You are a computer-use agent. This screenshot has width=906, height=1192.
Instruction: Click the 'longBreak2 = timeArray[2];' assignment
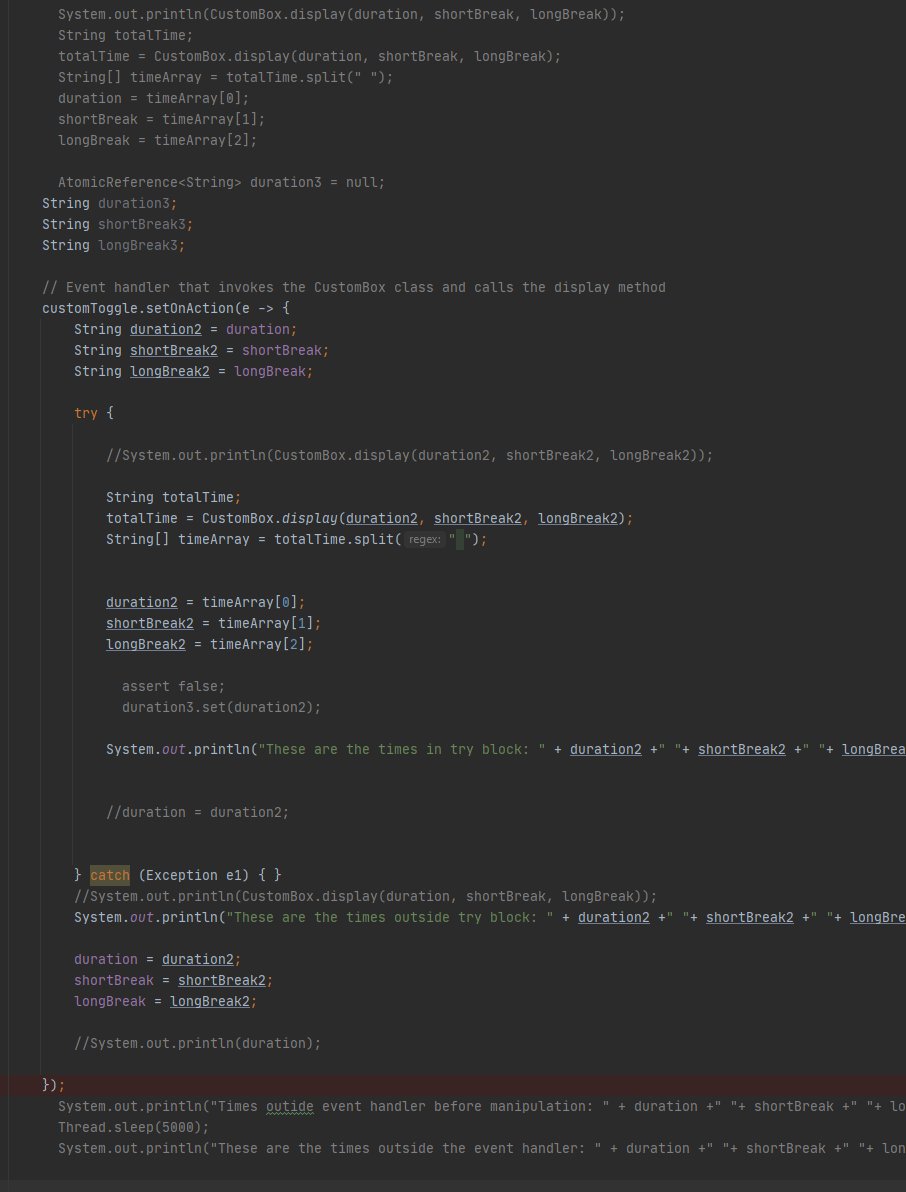pyautogui.click(x=209, y=645)
